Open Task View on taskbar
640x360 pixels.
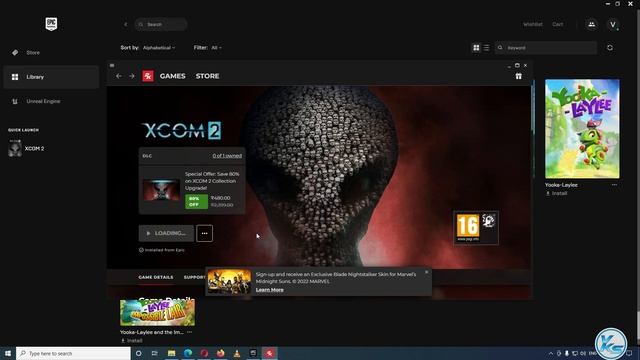coord(155,353)
